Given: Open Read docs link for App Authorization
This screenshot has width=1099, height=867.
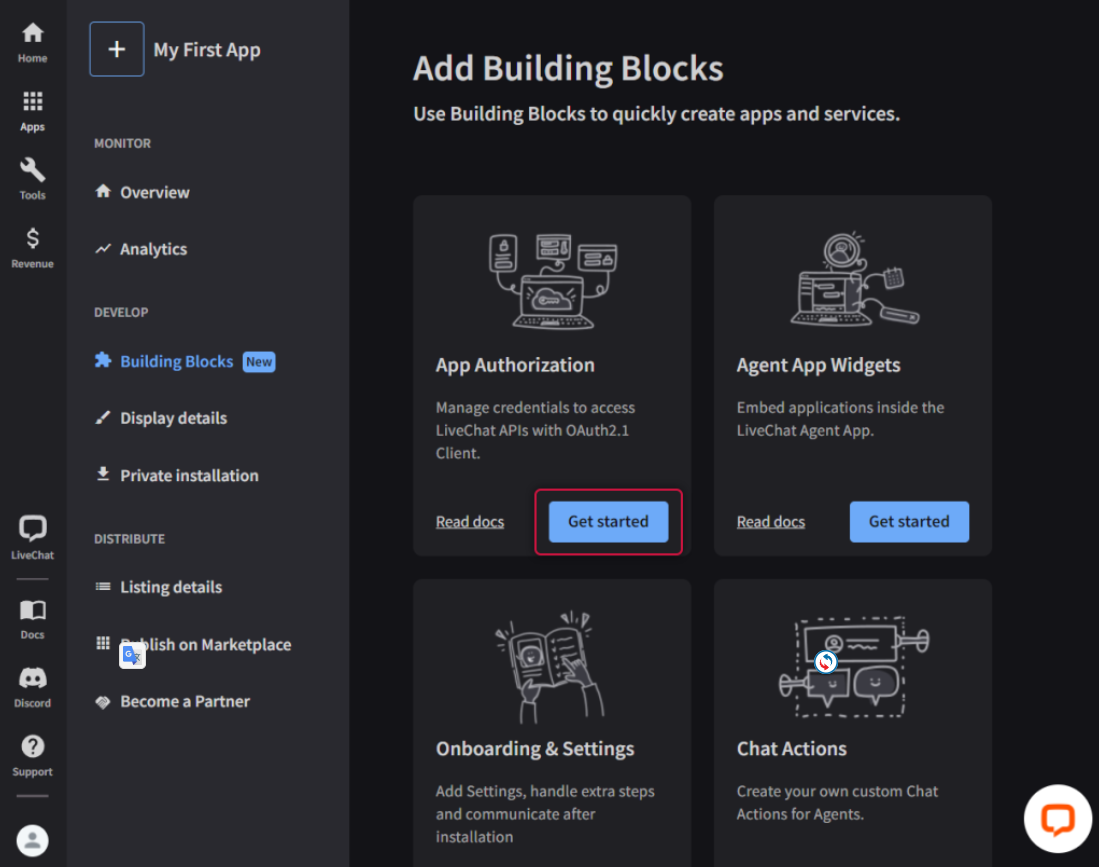Looking at the screenshot, I should pyautogui.click(x=470, y=522).
